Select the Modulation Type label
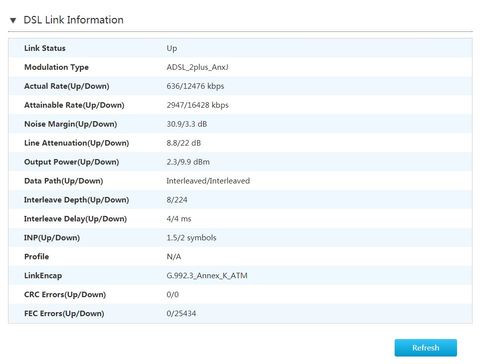 point(56,67)
